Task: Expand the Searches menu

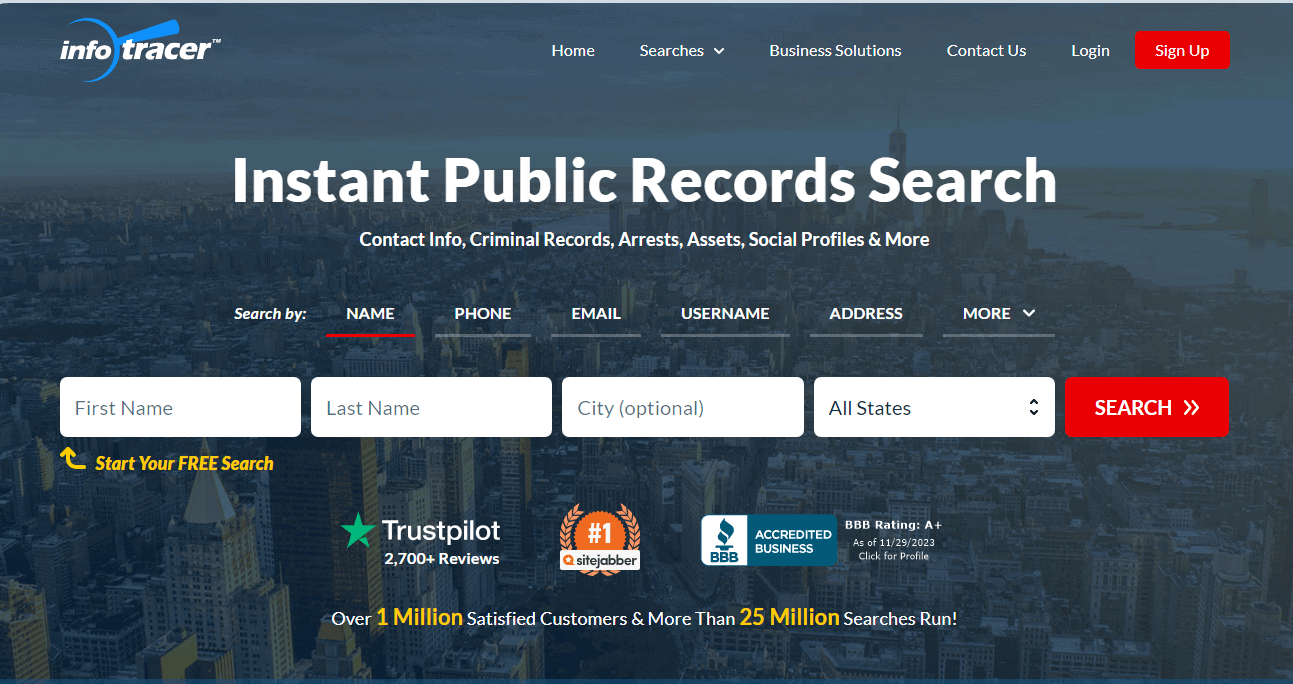Action: click(682, 51)
